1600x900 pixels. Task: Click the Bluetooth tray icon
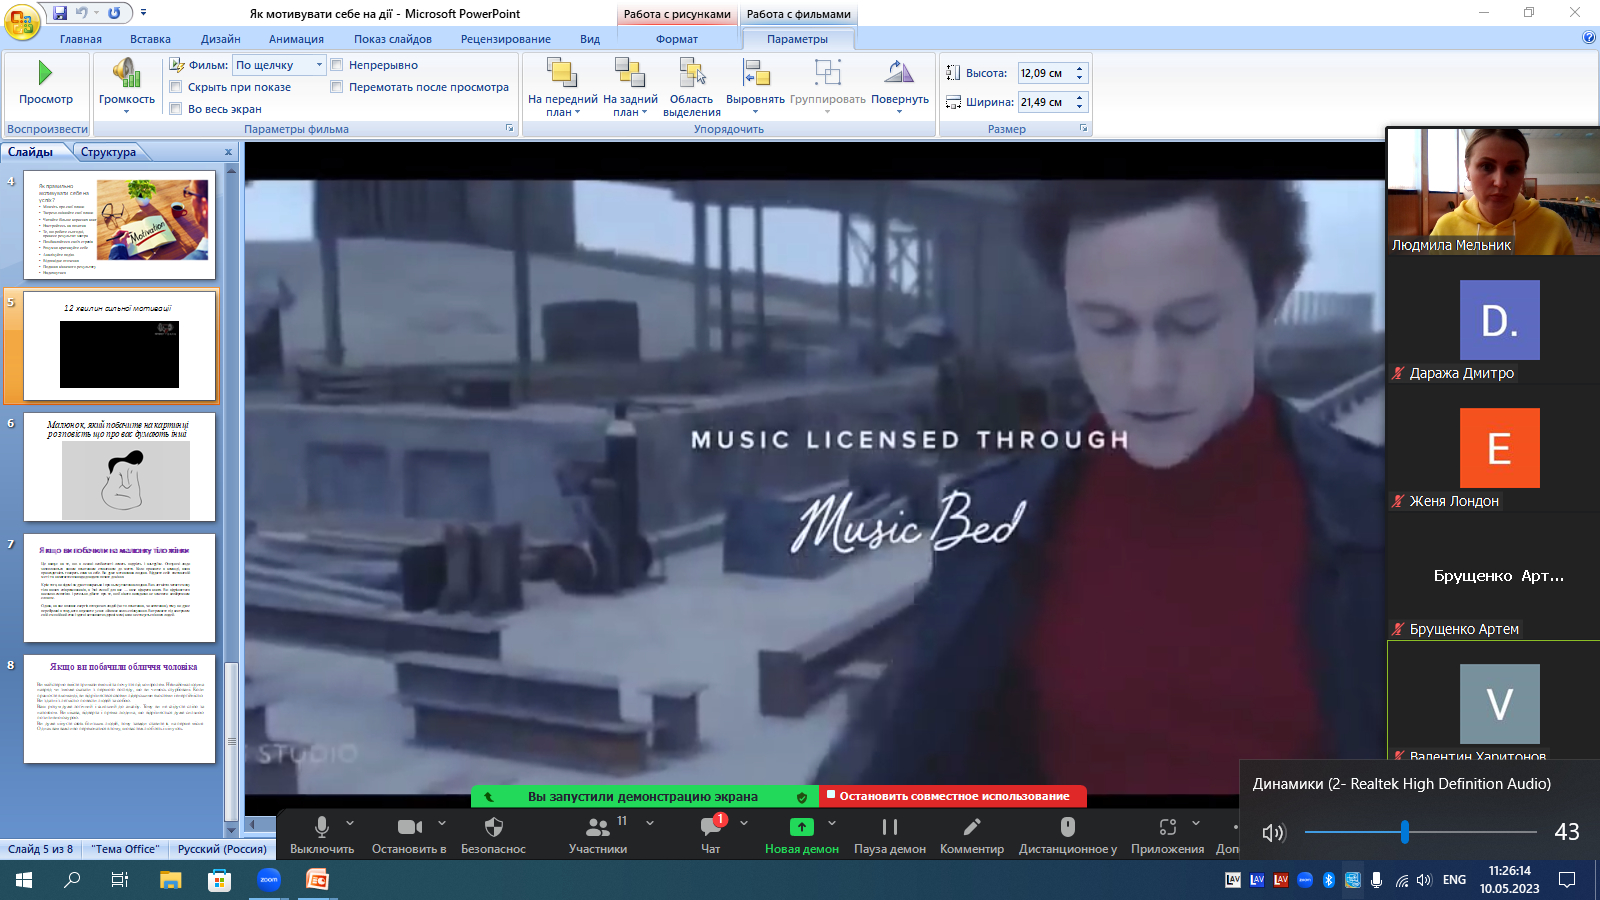pos(1329,880)
